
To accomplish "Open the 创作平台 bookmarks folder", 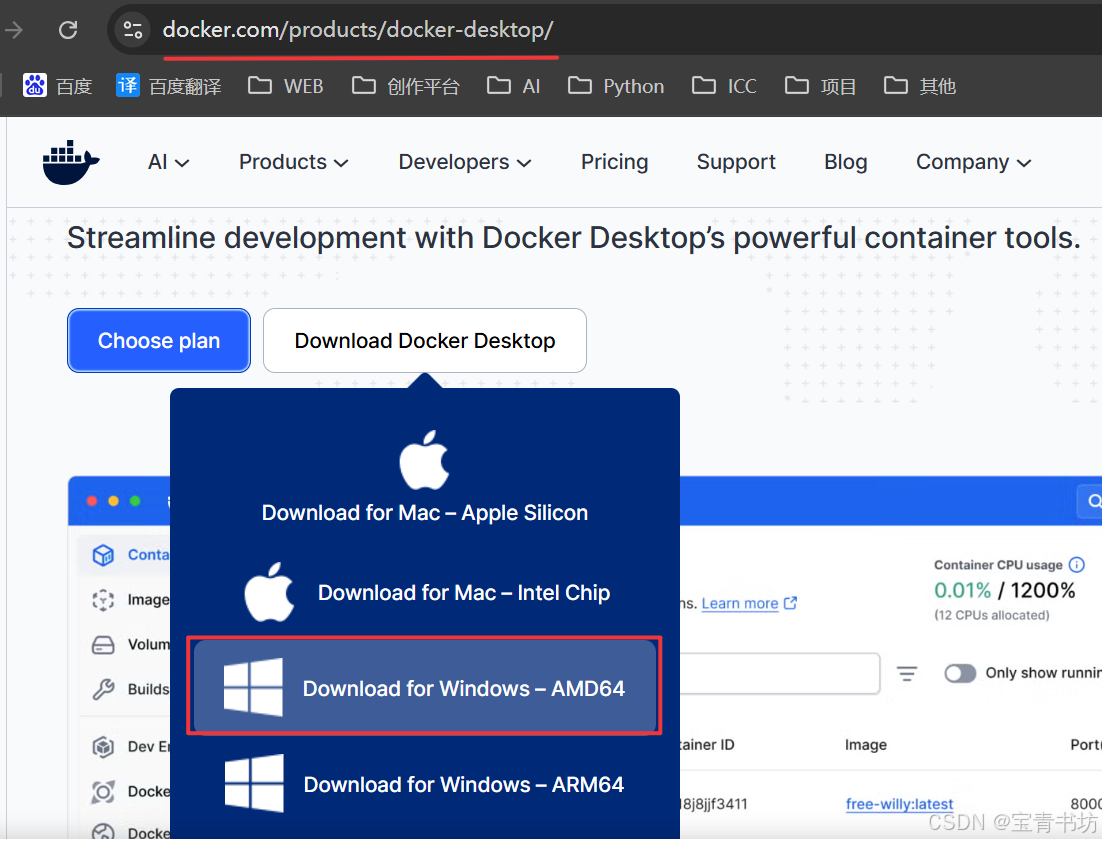I will click(x=406, y=86).
